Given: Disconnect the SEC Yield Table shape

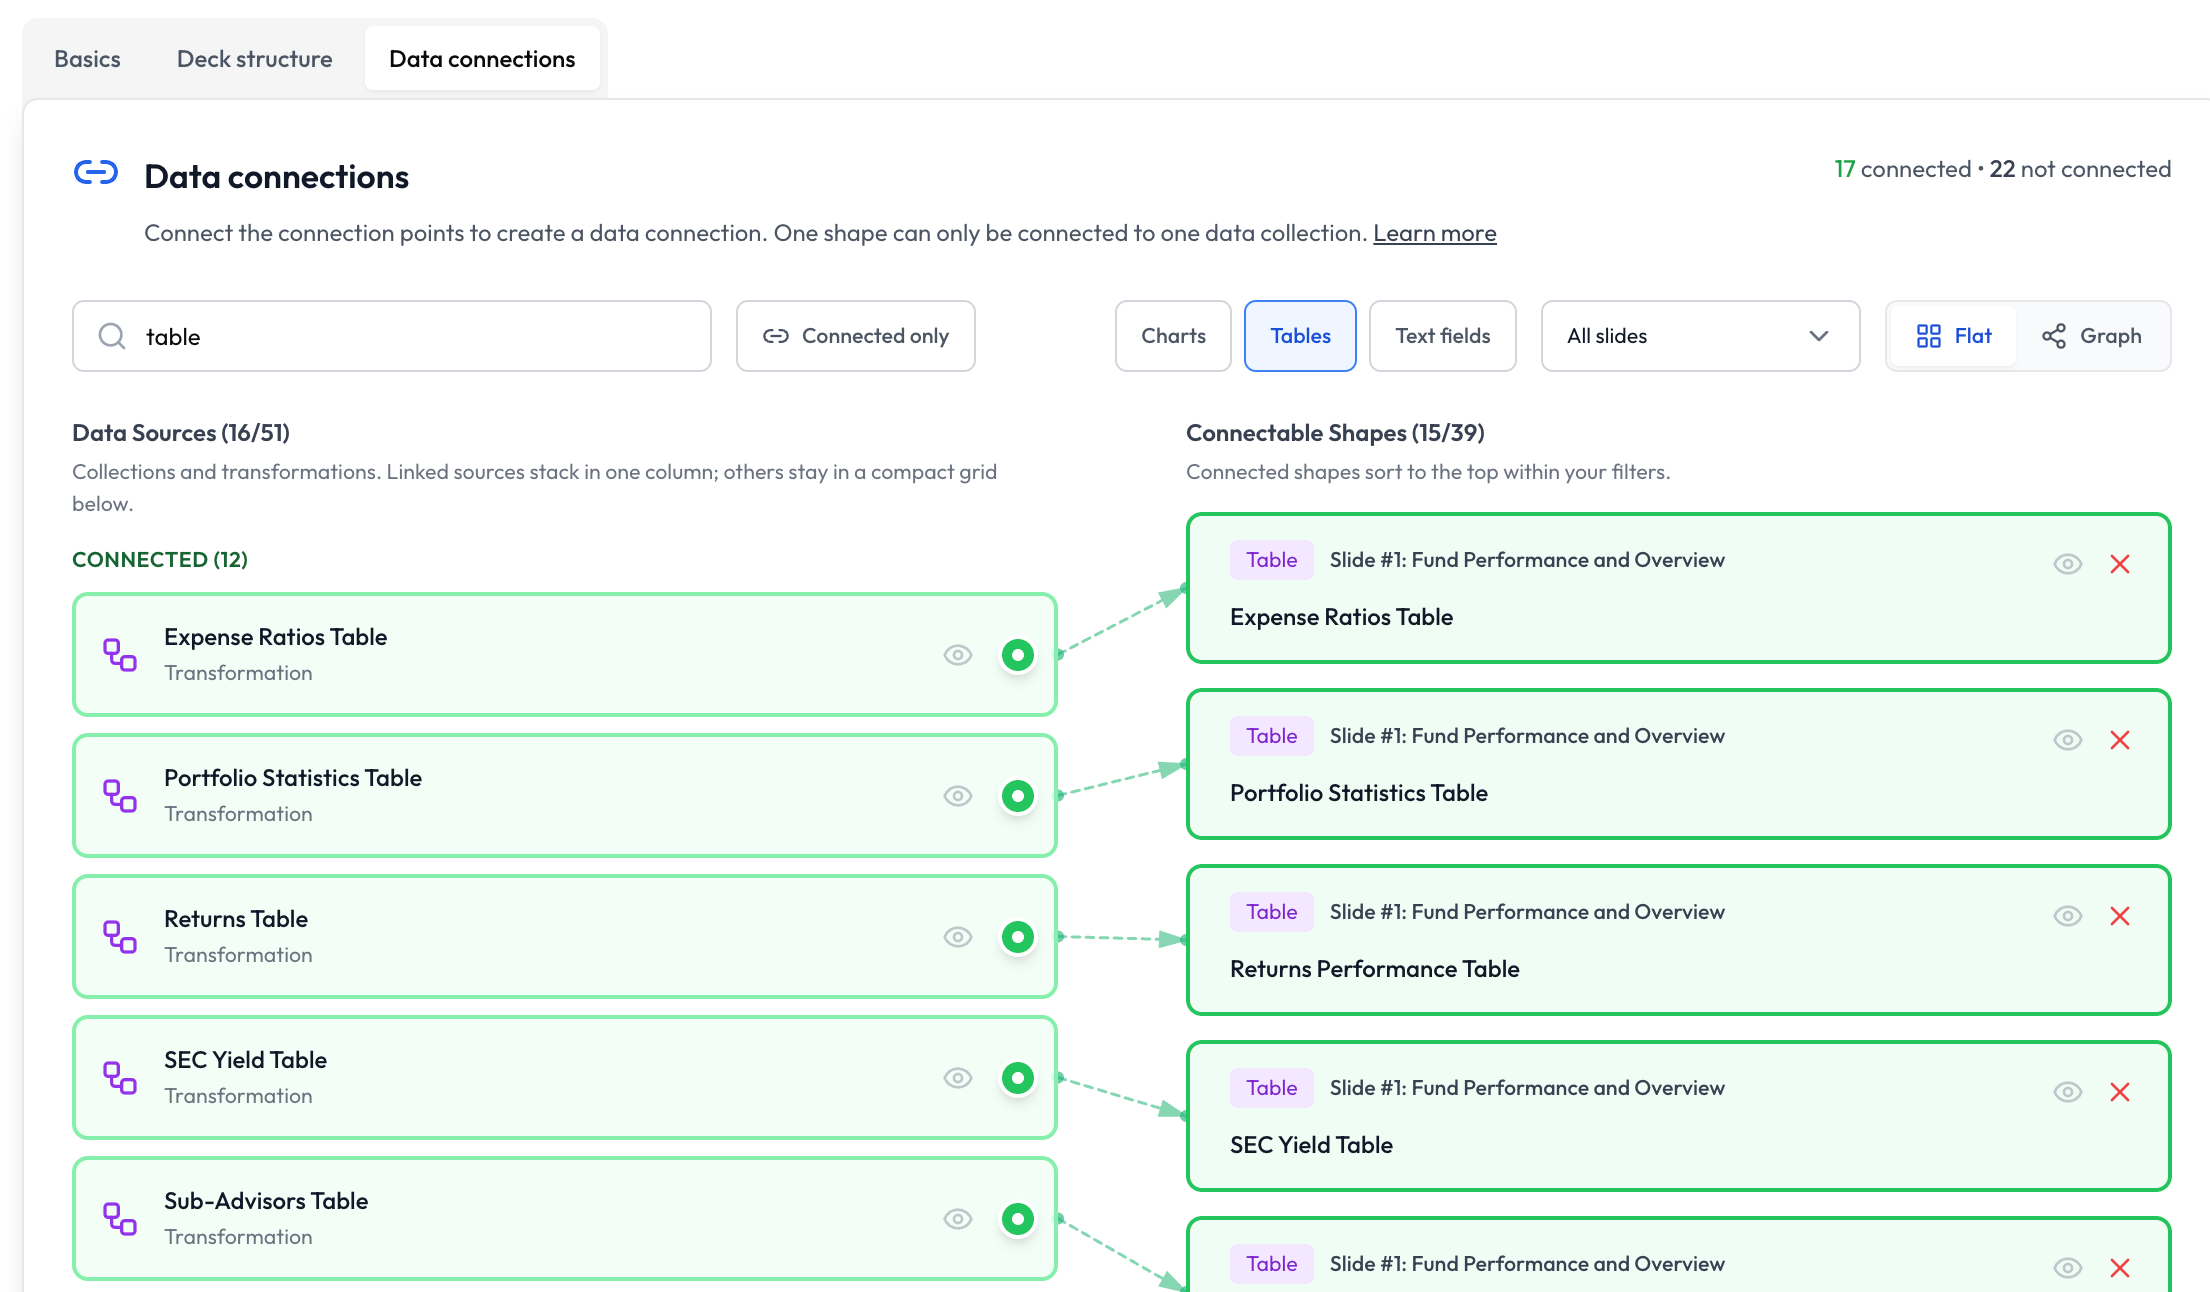Looking at the screenshot, I should [x=2120, y=1092].
